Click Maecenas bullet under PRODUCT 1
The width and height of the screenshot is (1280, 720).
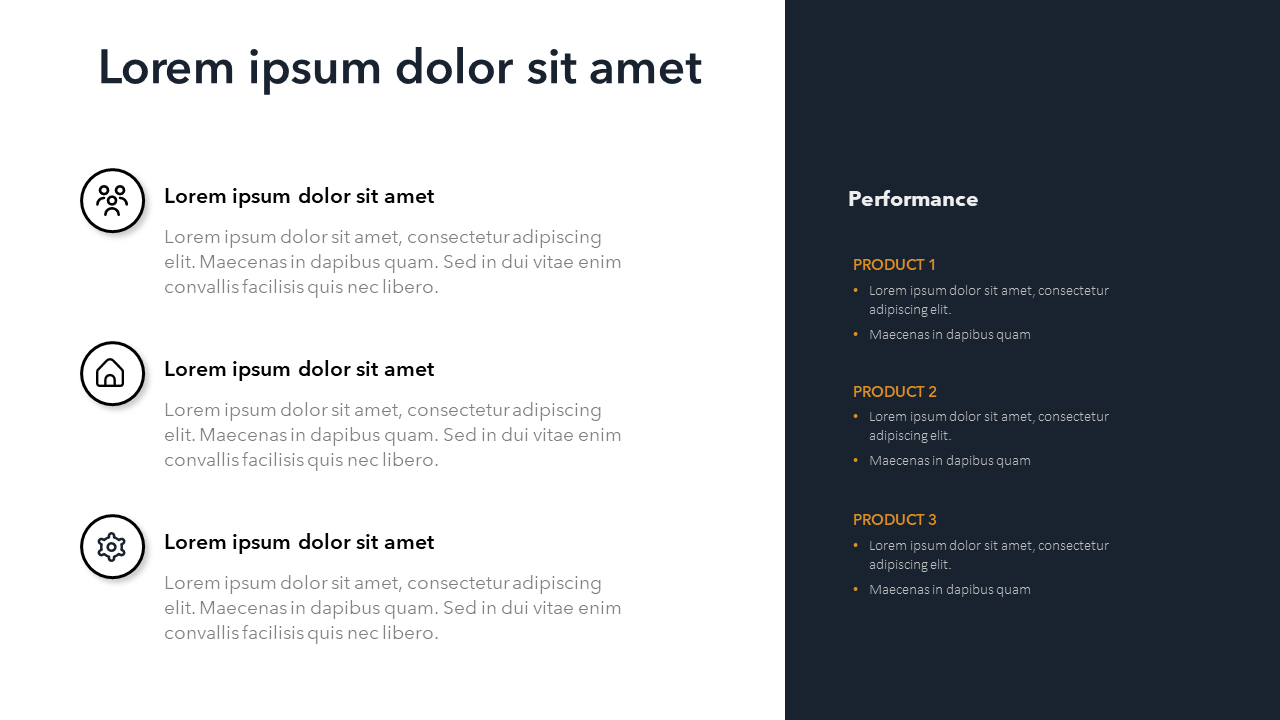coord(949,335)
